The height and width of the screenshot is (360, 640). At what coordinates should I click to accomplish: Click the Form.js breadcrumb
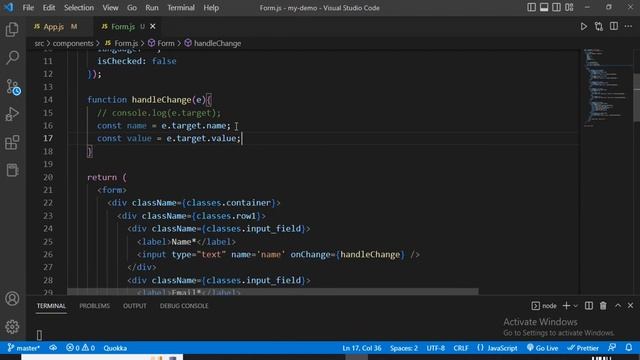pos(121,43)
